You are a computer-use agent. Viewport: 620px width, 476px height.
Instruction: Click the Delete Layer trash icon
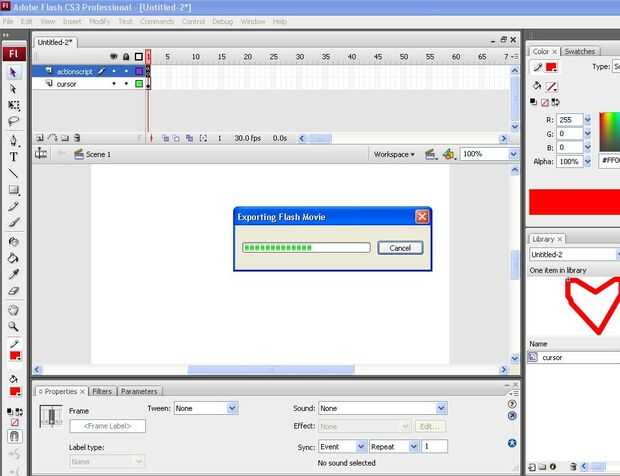click(77, 138)
